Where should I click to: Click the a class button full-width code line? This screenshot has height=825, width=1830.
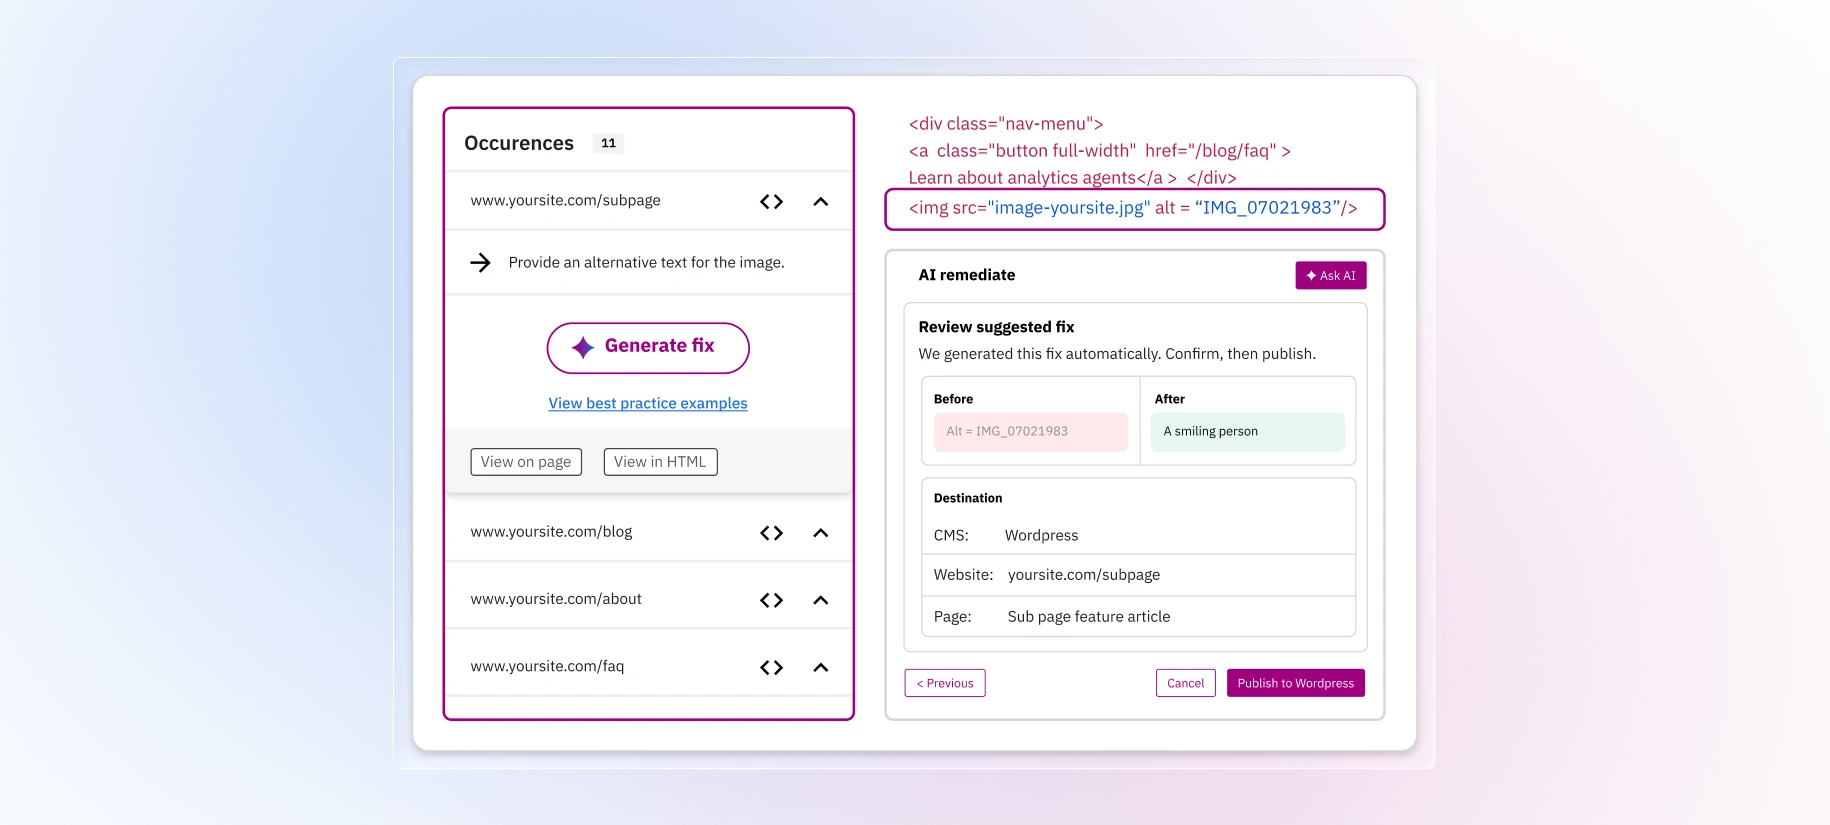pos(1100,151)
